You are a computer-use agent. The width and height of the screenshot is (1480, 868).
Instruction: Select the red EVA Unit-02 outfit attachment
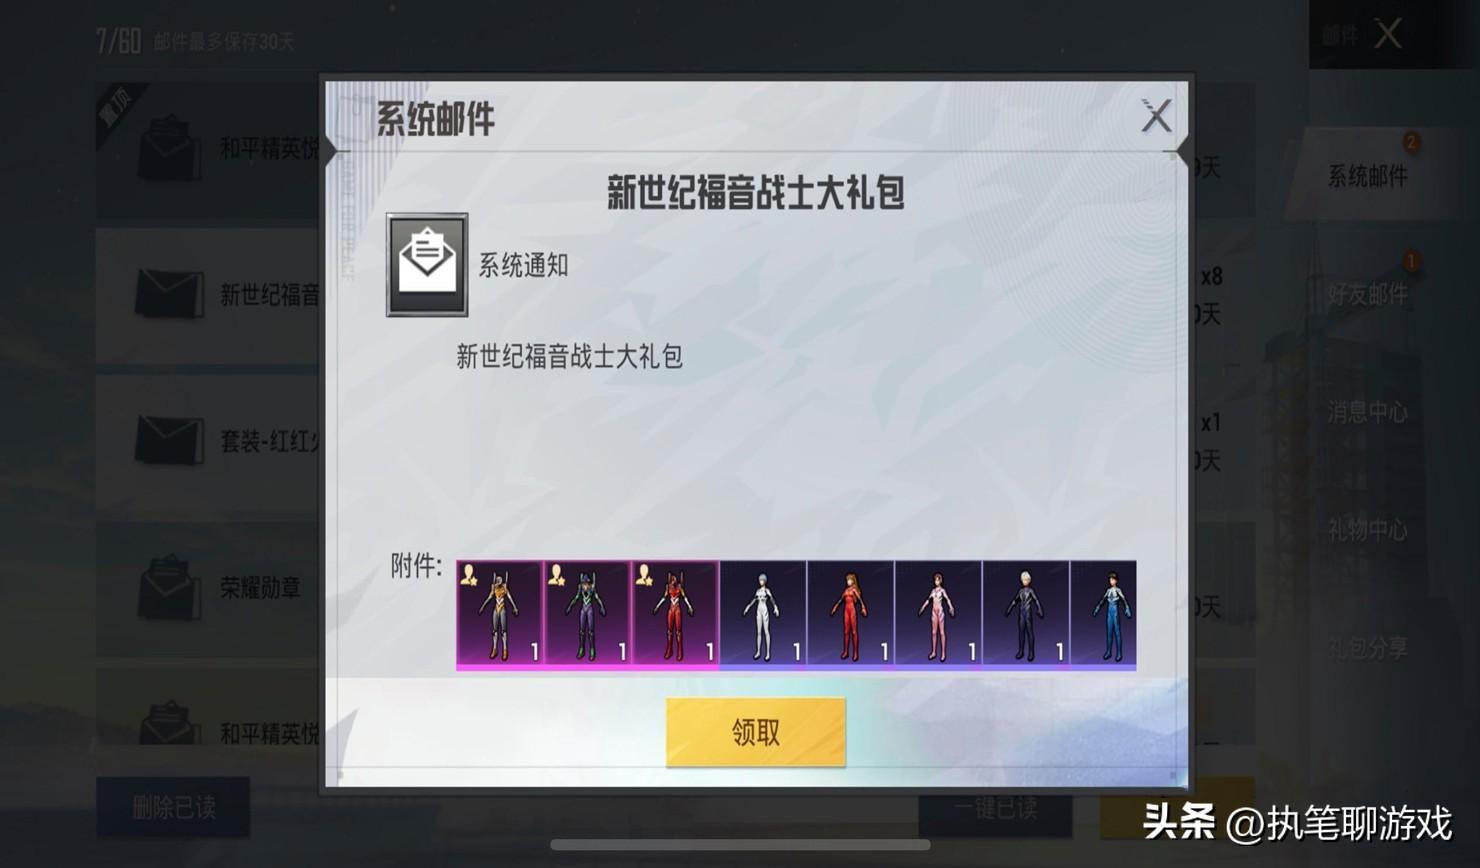(x=675, y=614)
